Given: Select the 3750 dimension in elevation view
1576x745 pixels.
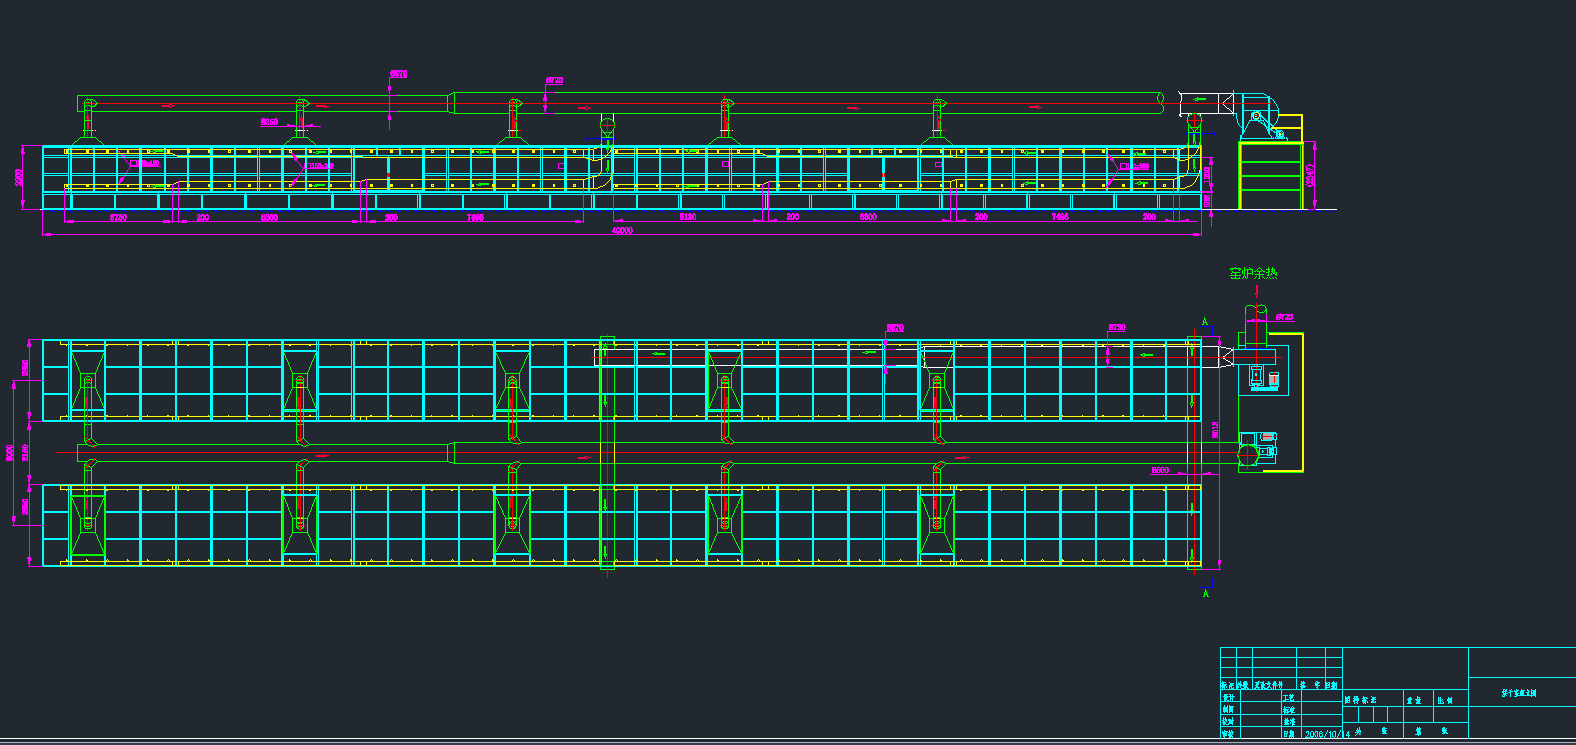Looking at the screenshot, I should 118,217.
